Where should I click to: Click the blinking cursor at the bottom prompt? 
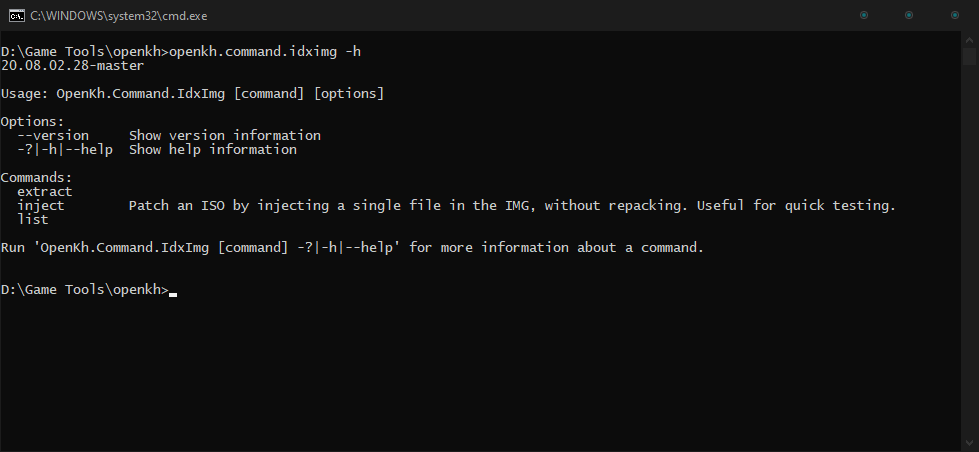[173, 294]
